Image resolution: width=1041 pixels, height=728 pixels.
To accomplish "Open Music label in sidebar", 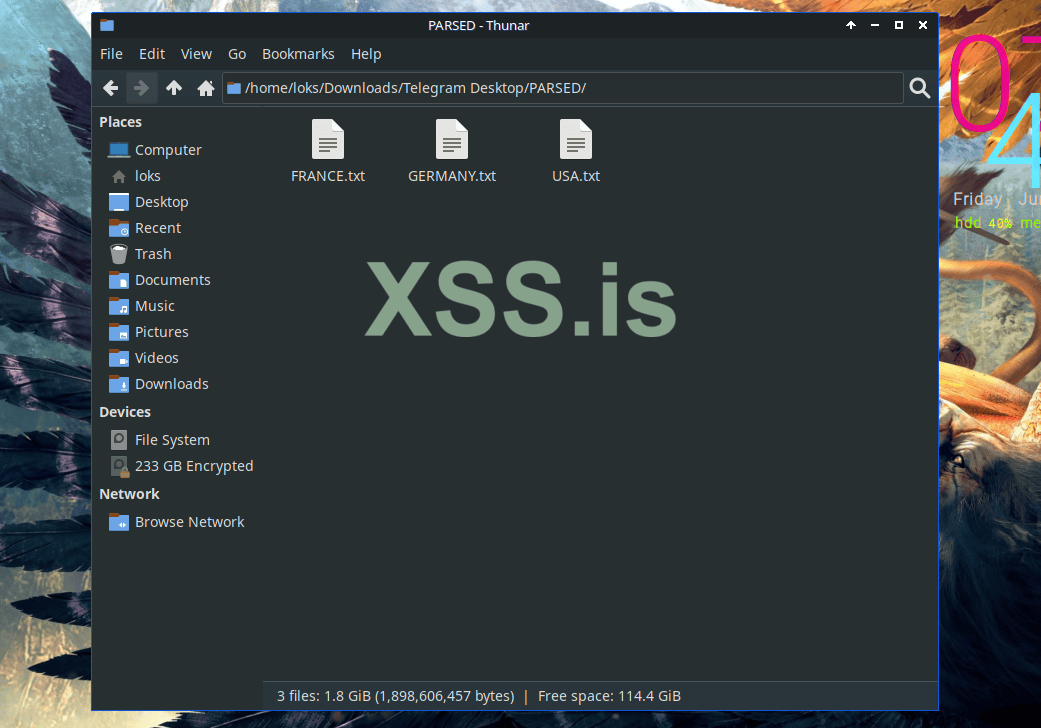I will point(155,305).
